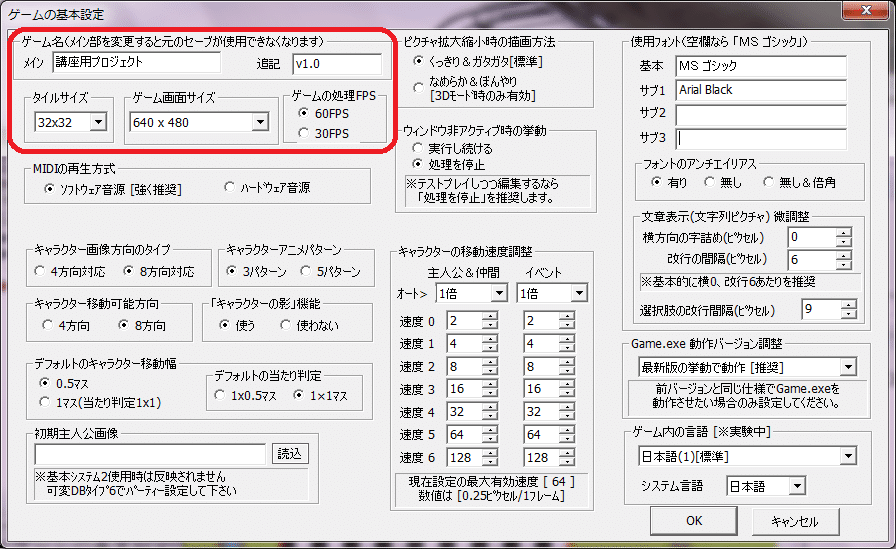Select 1x0.5マス default hit detection
This screenshot has width=896, height=549.
point(220,395)
